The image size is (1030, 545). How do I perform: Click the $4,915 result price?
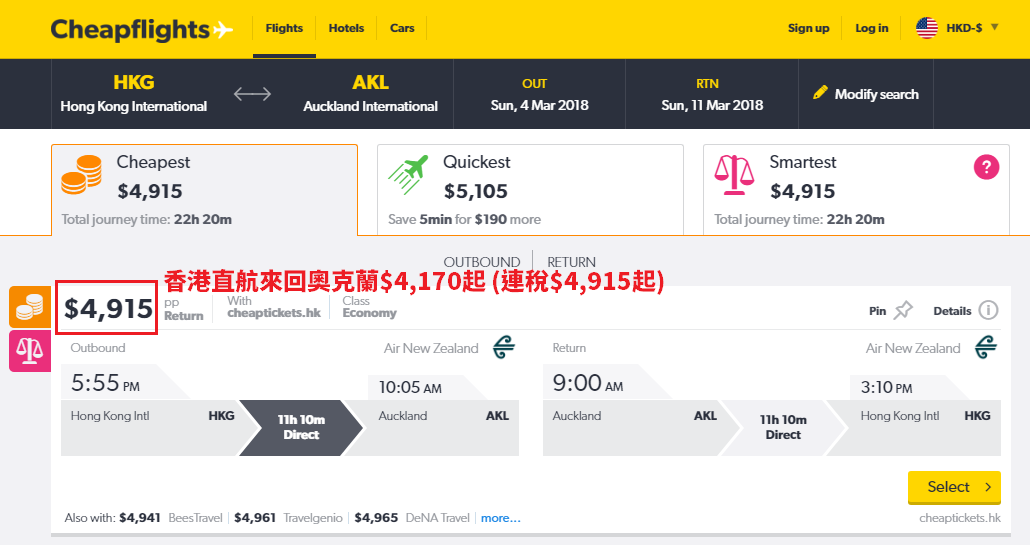[108, 308]
